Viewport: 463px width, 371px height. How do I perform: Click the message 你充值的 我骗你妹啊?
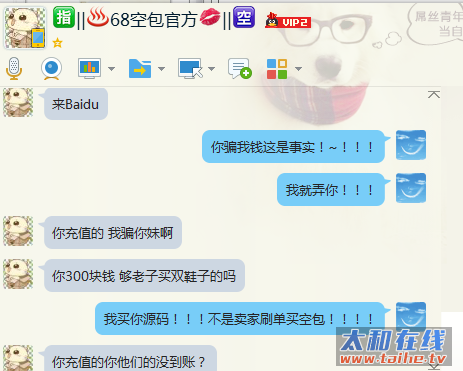coord(113,233)
